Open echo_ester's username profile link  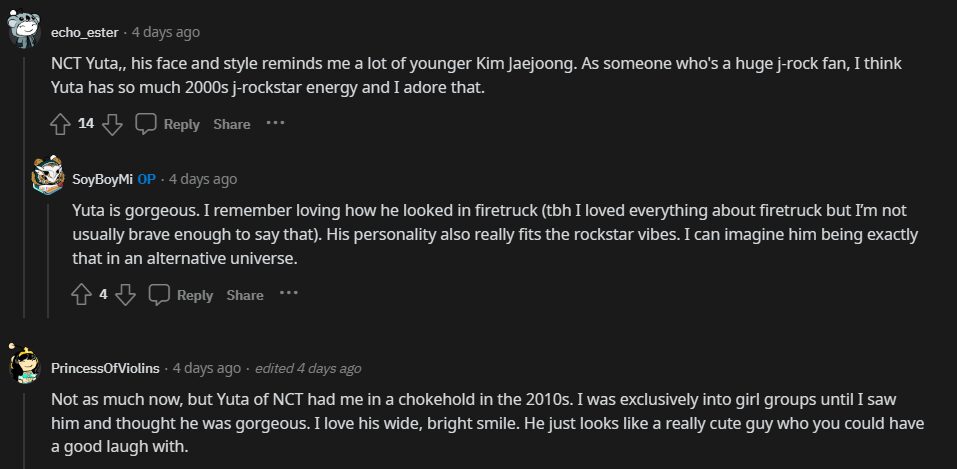tap(85, 32)
